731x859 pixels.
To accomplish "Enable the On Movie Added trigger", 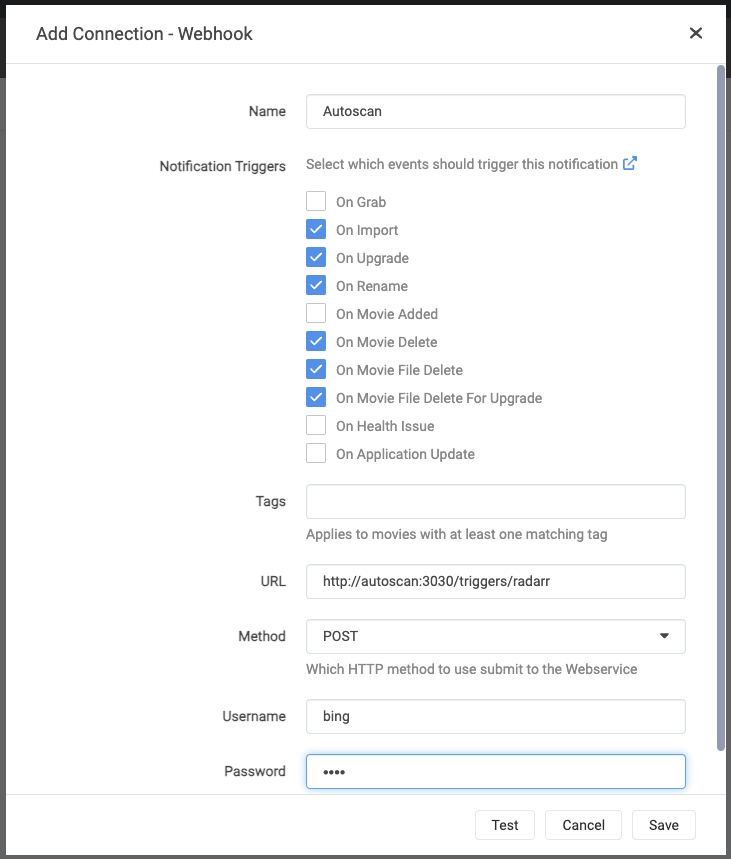I will [x=316, y=313].
